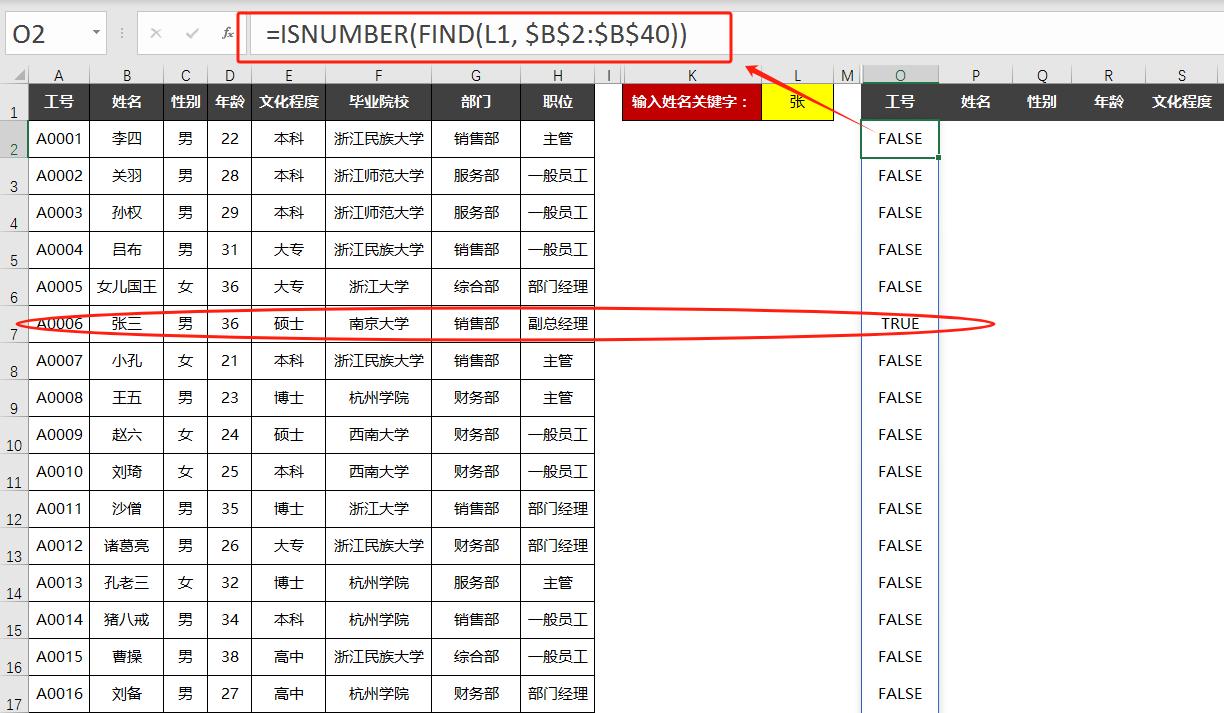Click cell O2 showing FALSE
The image size is (1224, 713).
[900, 139]
